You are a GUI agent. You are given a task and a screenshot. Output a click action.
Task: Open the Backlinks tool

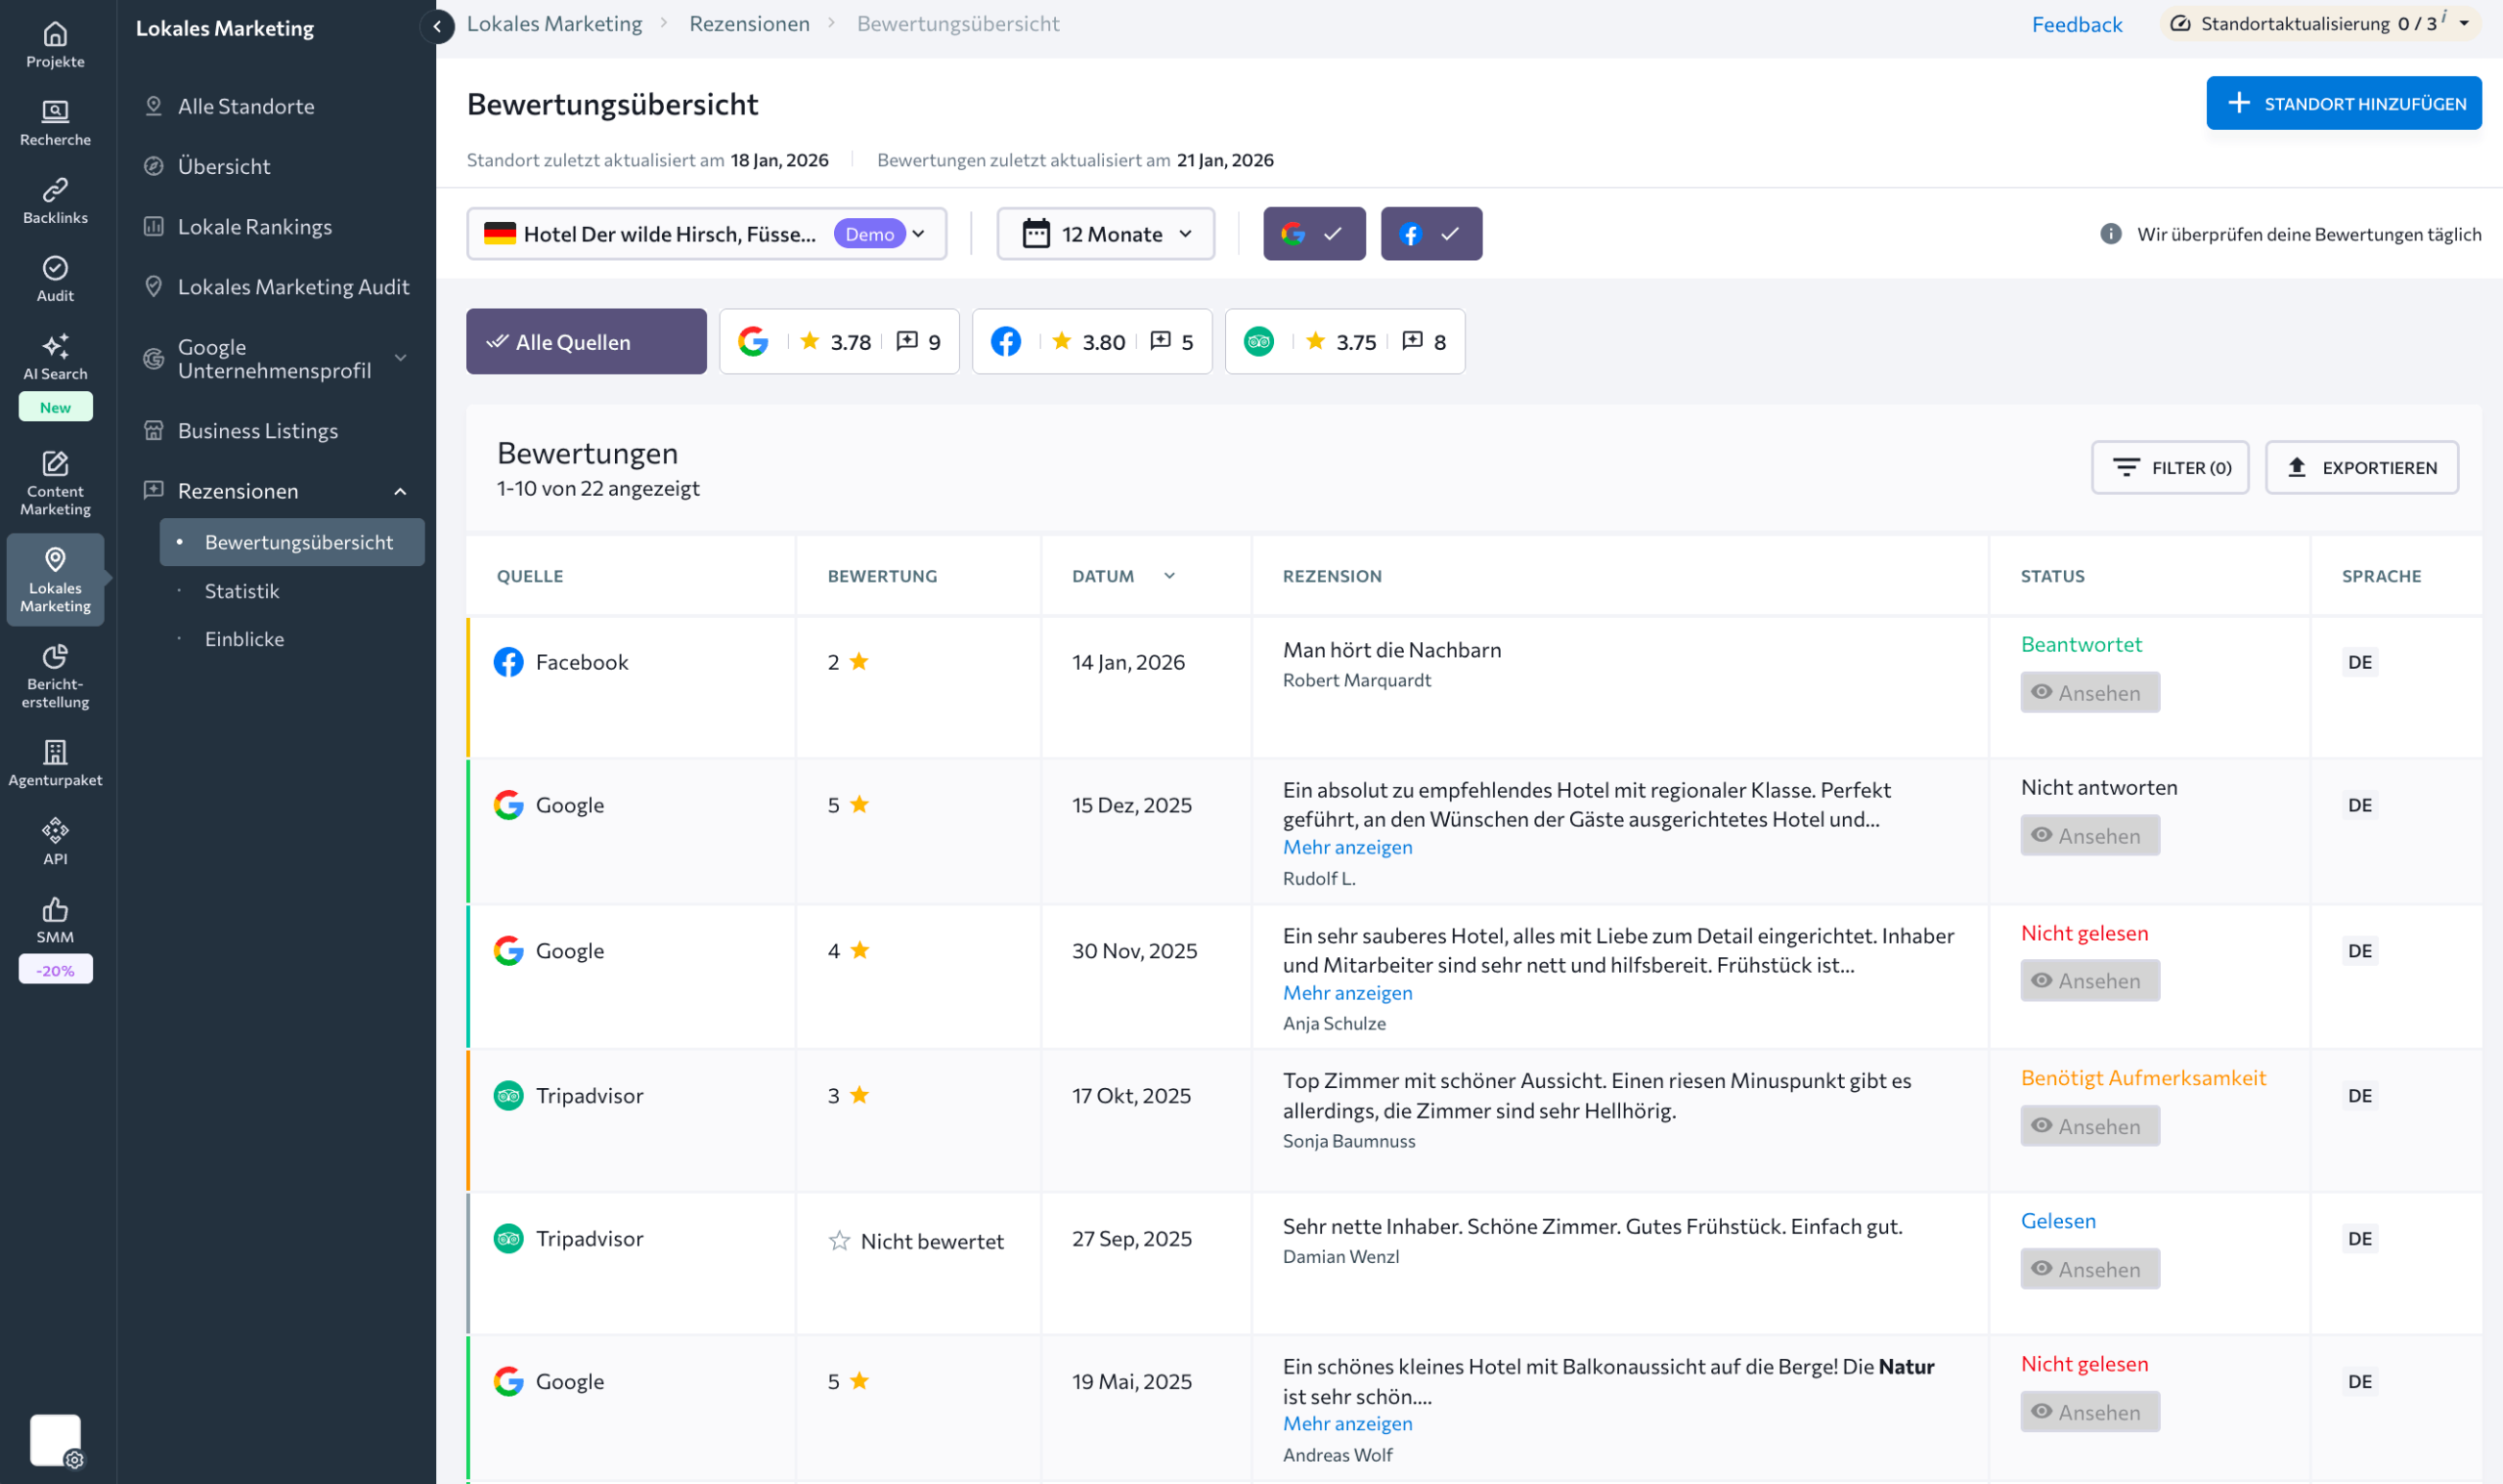click(x=55, y=197)
